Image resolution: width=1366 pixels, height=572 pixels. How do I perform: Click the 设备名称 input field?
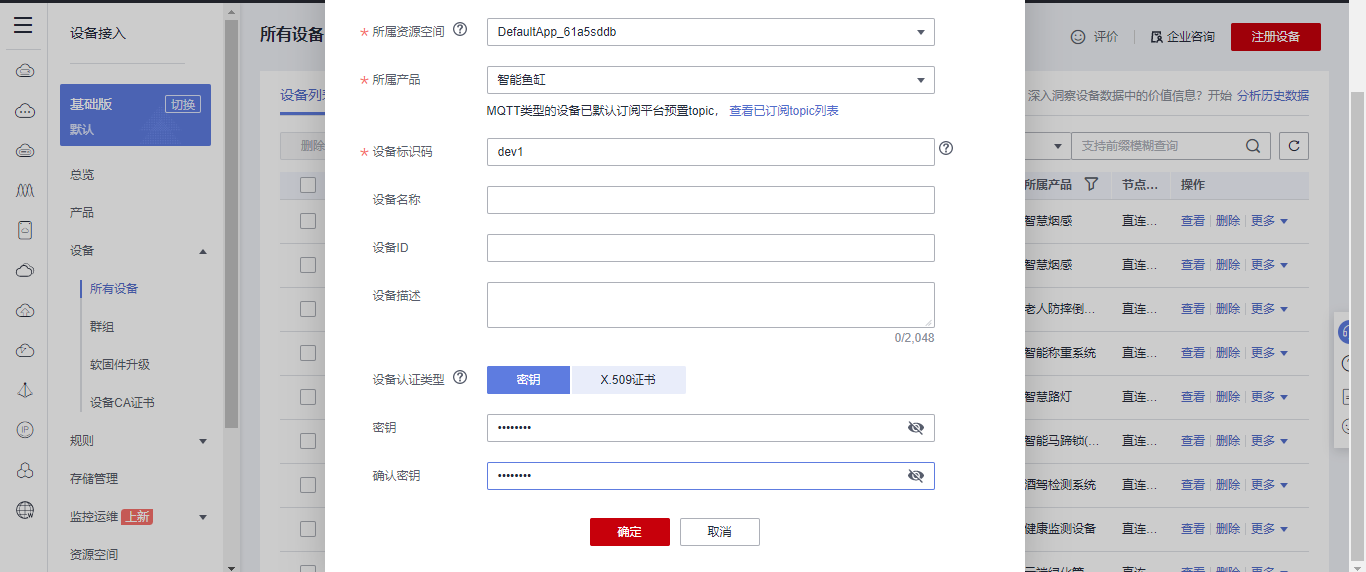pos(710,200)
